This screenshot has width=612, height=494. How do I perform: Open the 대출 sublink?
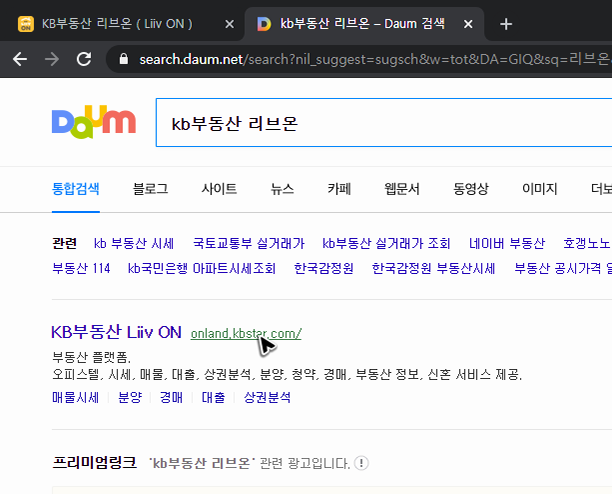point(213,398)
